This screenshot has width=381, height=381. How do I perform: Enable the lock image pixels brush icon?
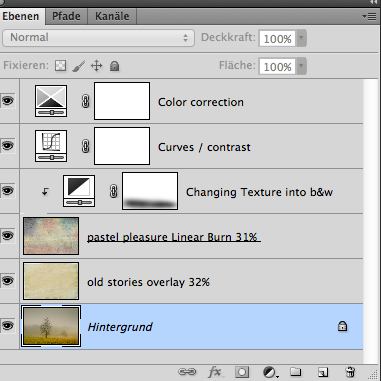click(79, 66)
